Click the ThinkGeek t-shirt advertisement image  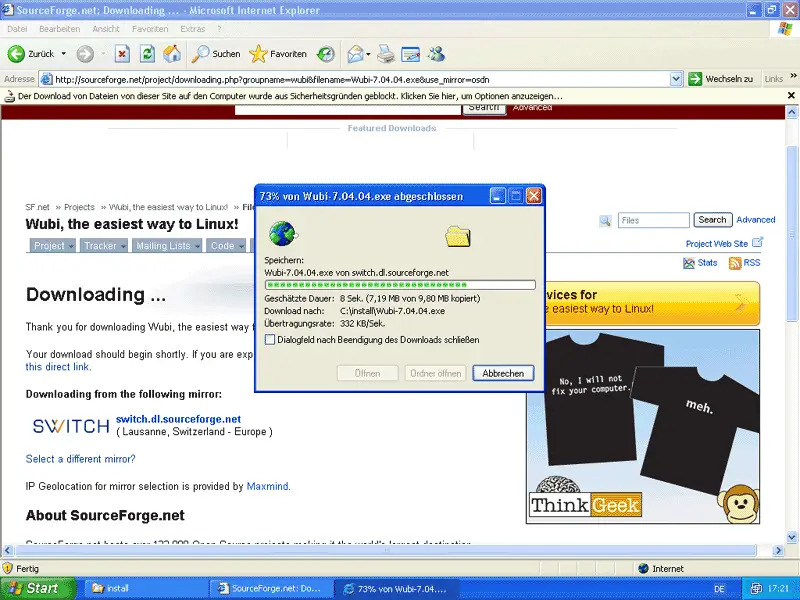(x=643, y=427)
